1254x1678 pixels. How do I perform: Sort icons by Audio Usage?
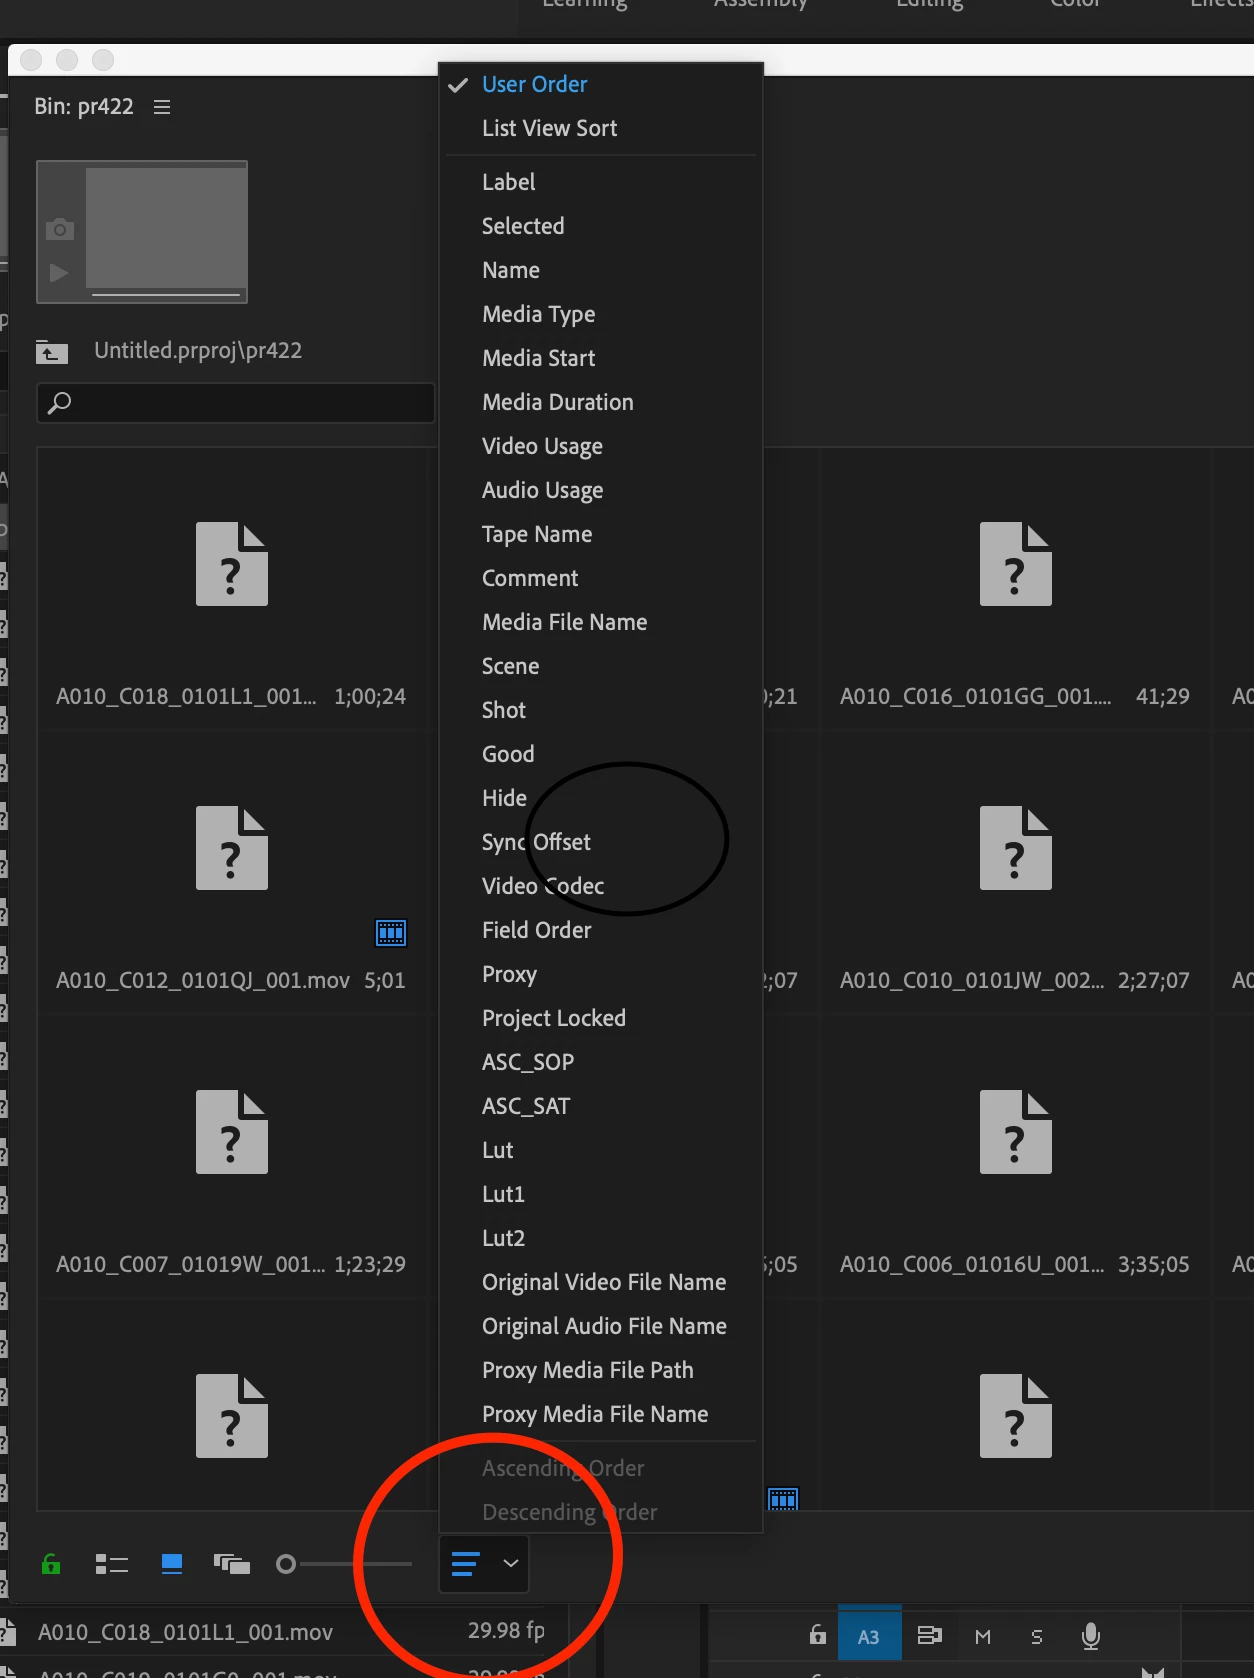[600, 491]
